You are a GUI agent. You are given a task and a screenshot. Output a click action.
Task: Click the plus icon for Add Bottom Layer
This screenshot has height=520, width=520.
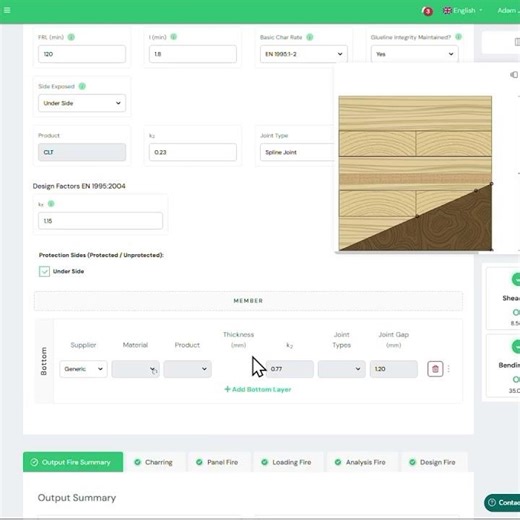pyautogui.click(x=227, y=389)
